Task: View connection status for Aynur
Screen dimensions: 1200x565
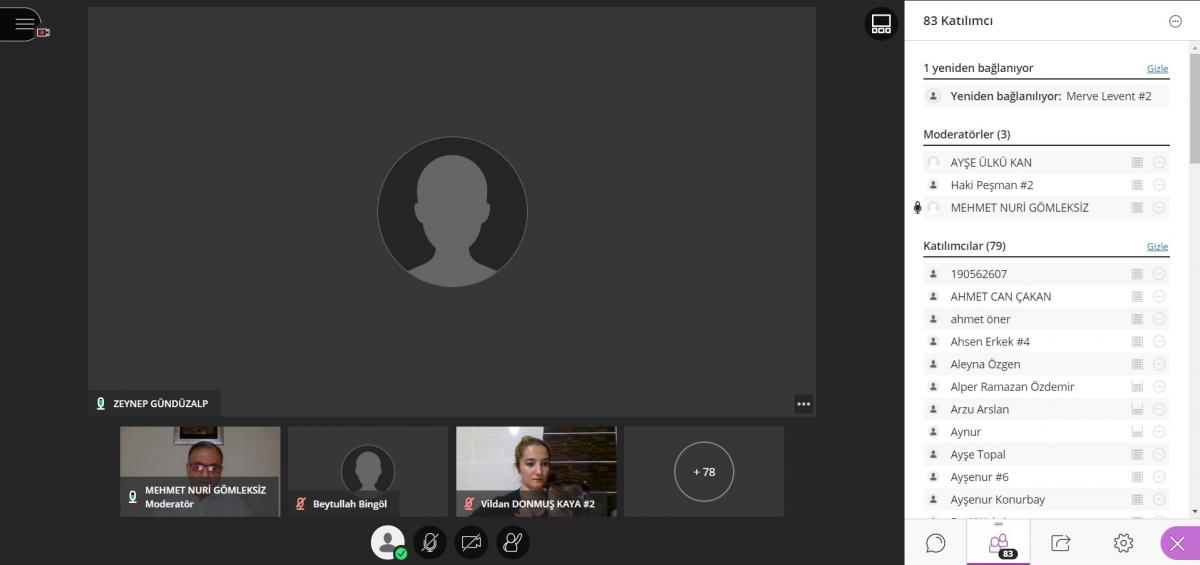Action: point(1137,432)
